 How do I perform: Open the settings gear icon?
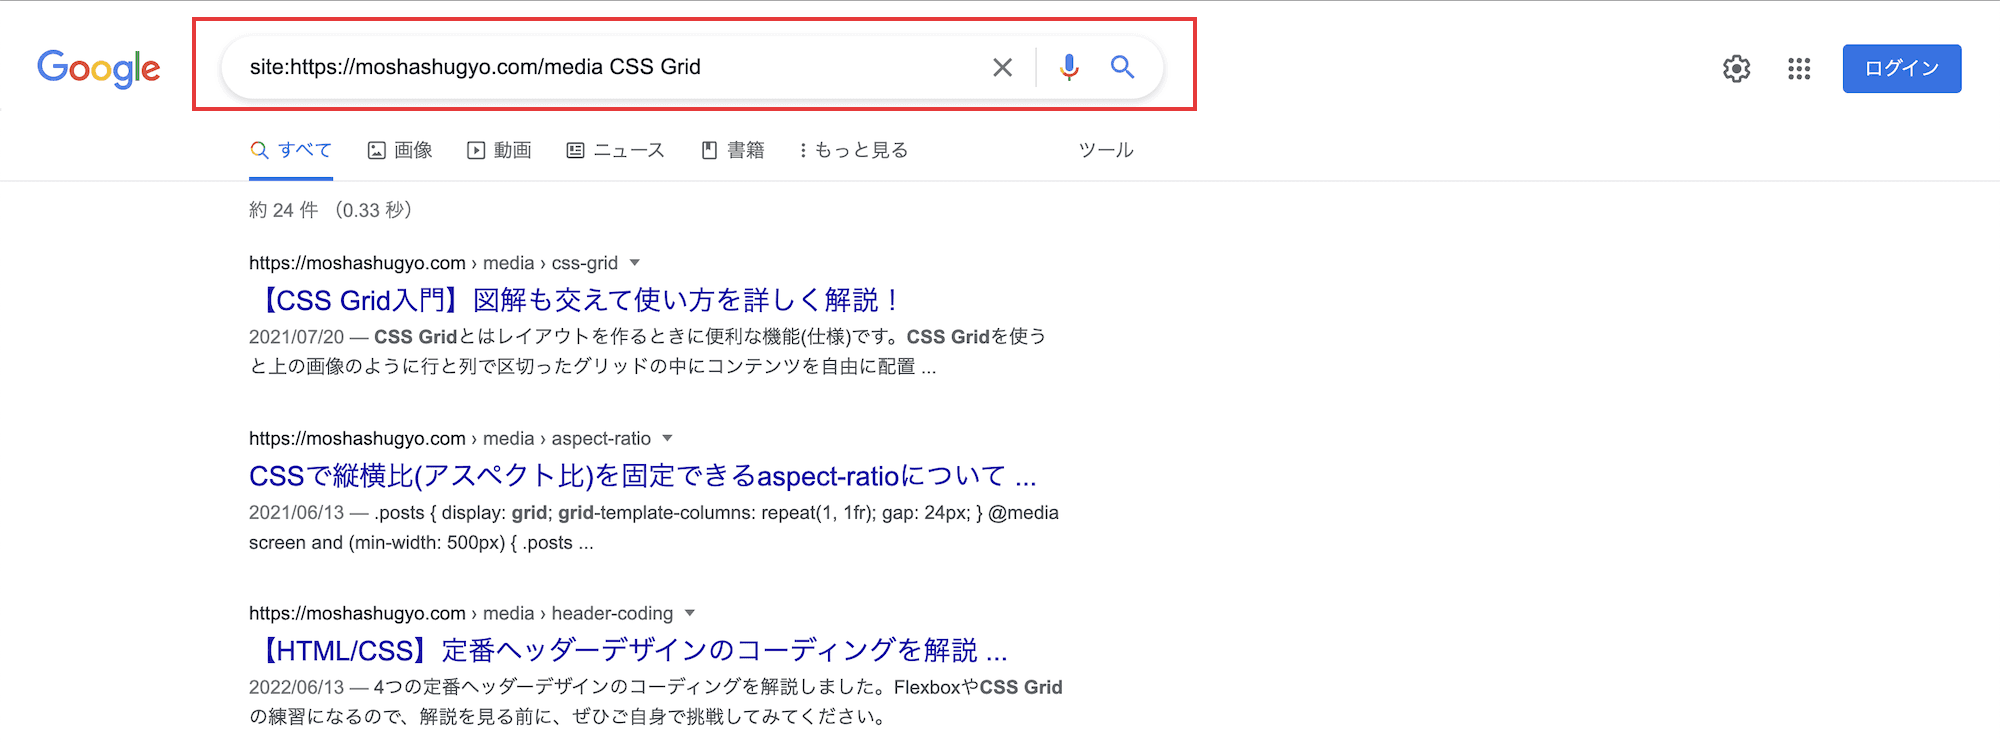point(1737,68)
